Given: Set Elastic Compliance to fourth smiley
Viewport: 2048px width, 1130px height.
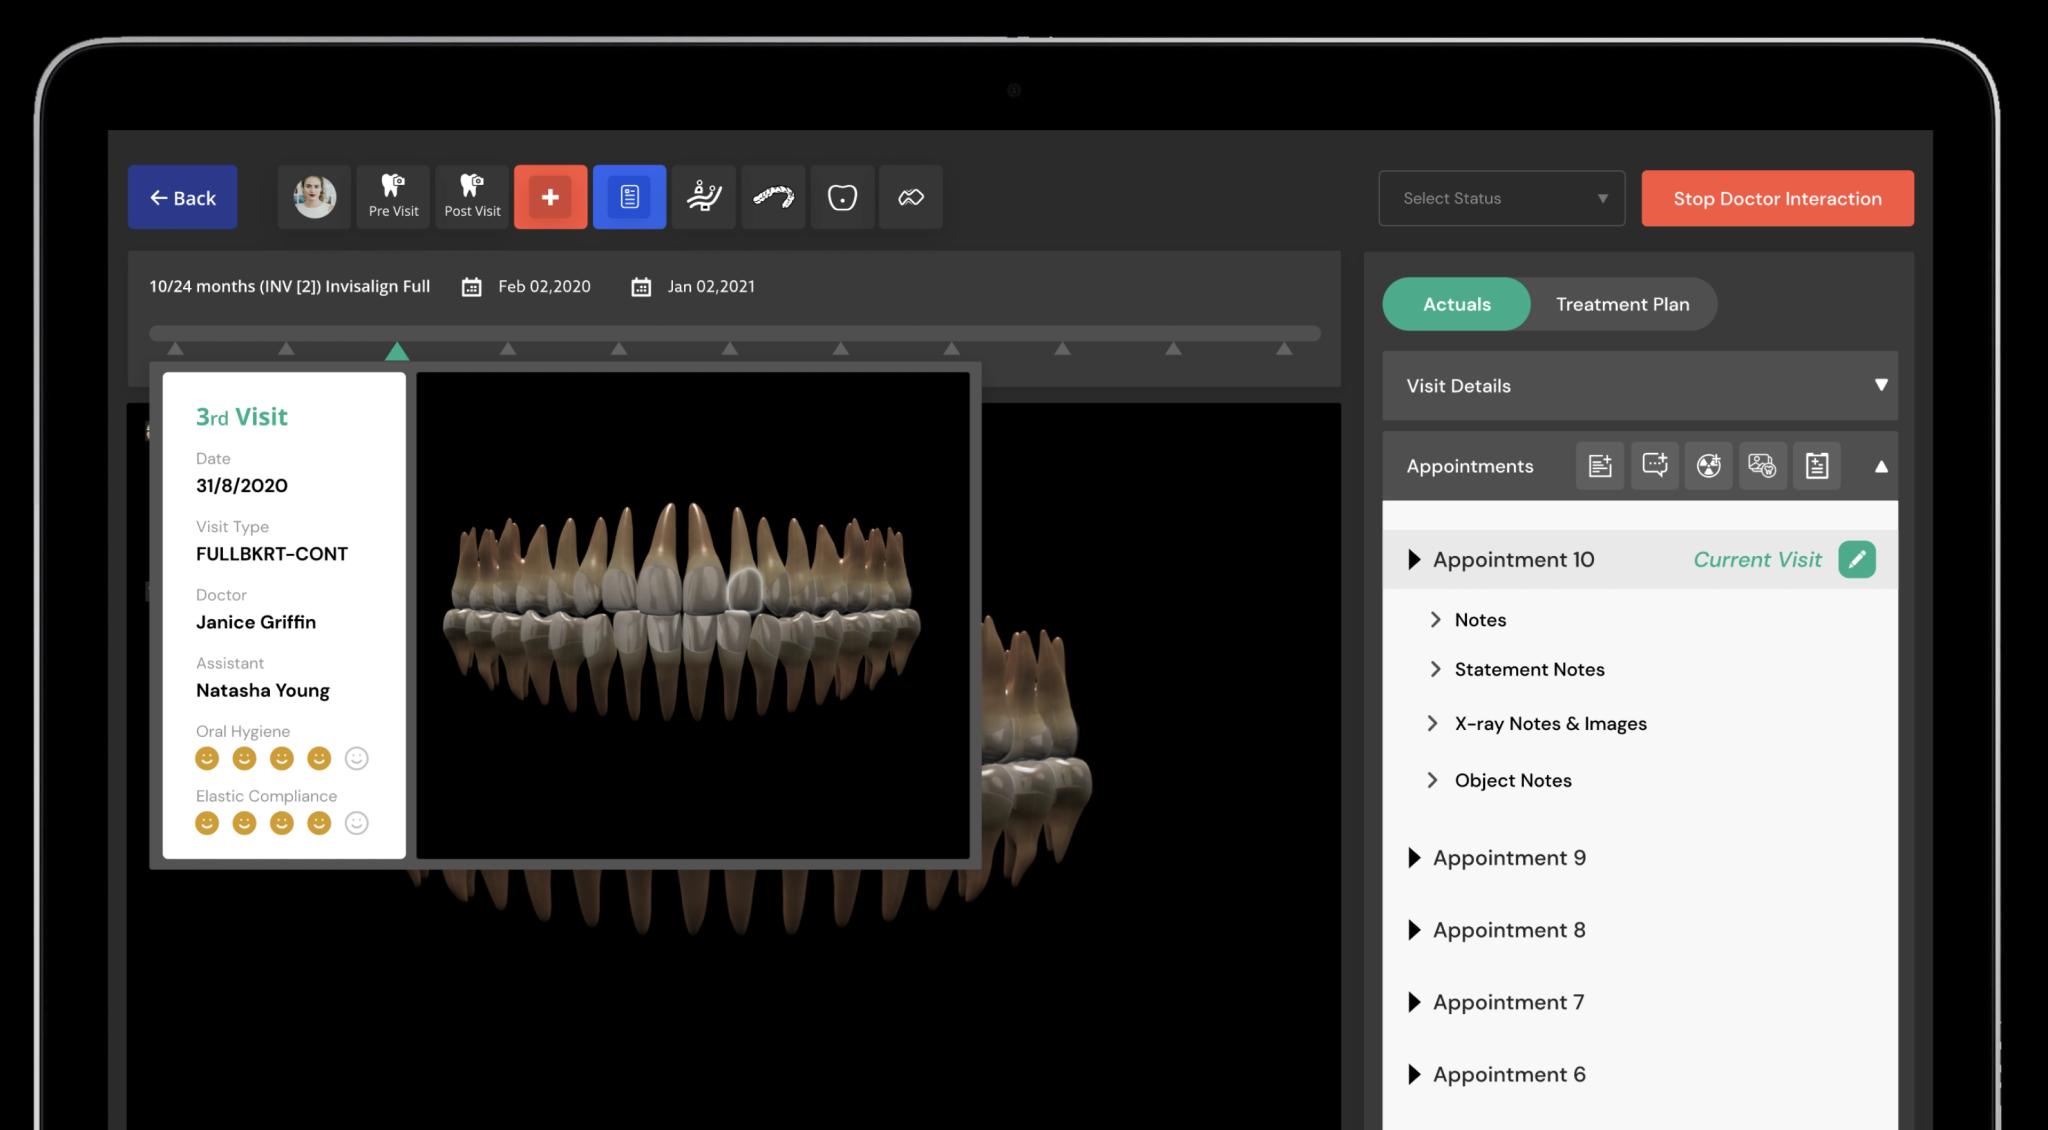Looking at the screenshot, I should tap(319, 823).
